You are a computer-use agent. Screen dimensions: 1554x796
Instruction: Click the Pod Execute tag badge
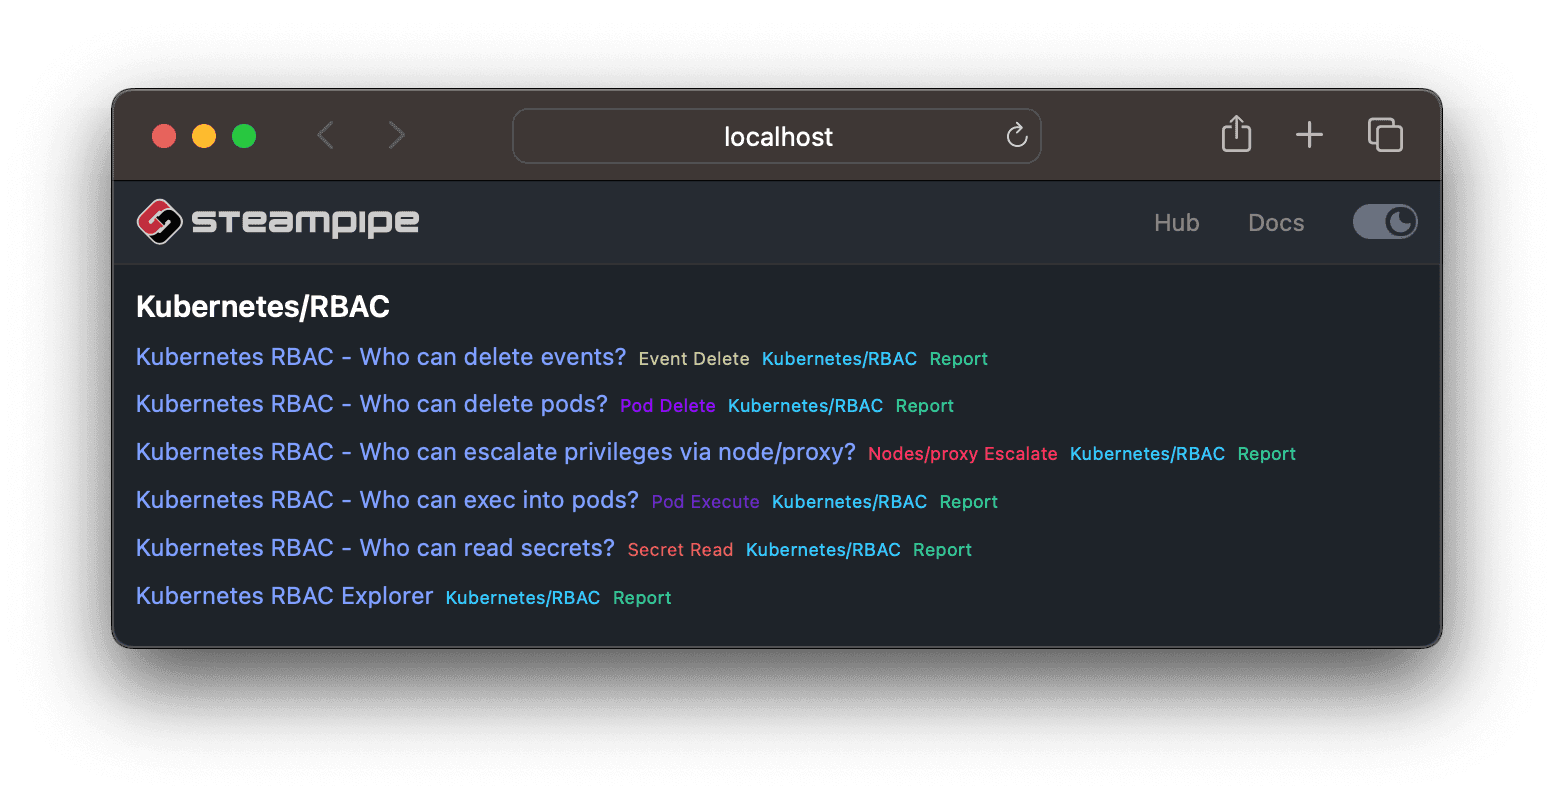(x=705, y=501)
